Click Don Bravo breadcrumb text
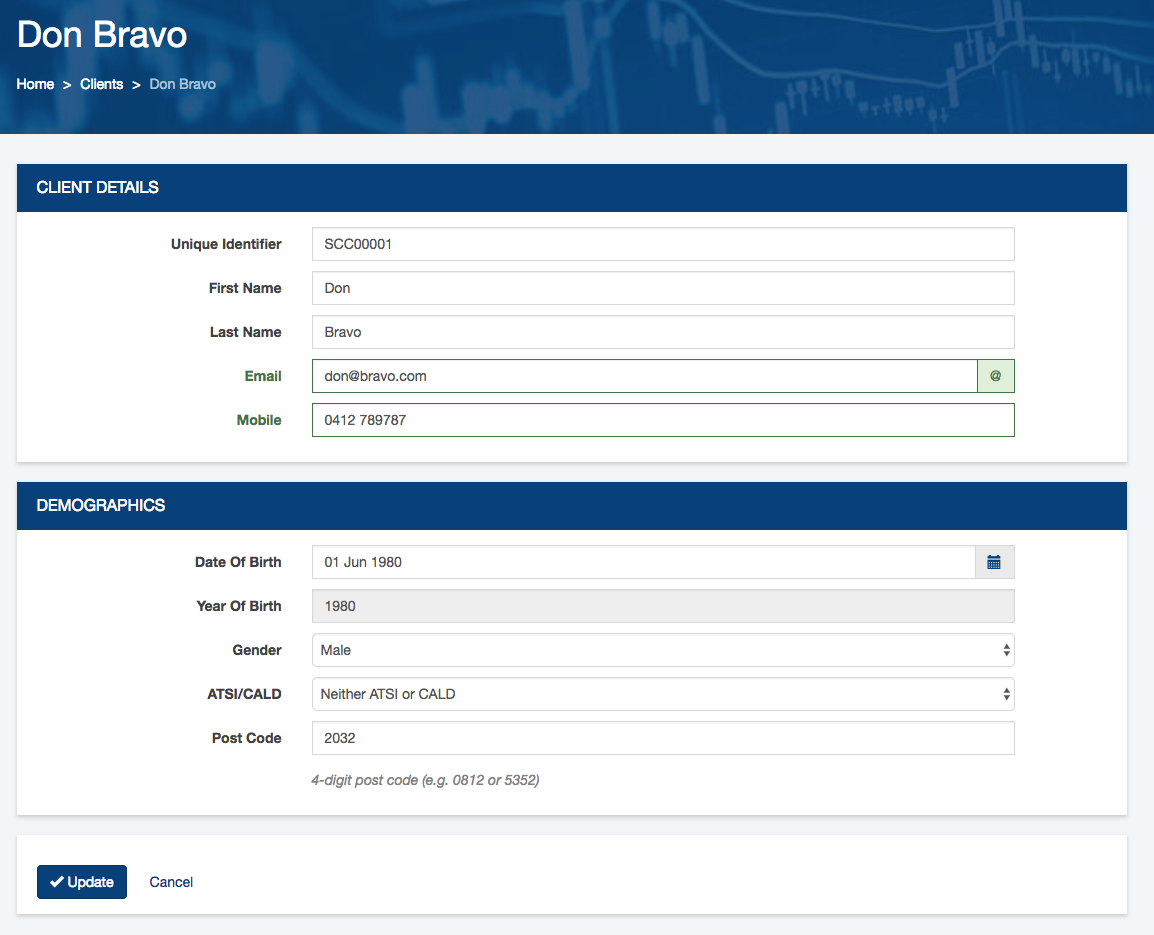1154x935 pixels. (183, 84)
